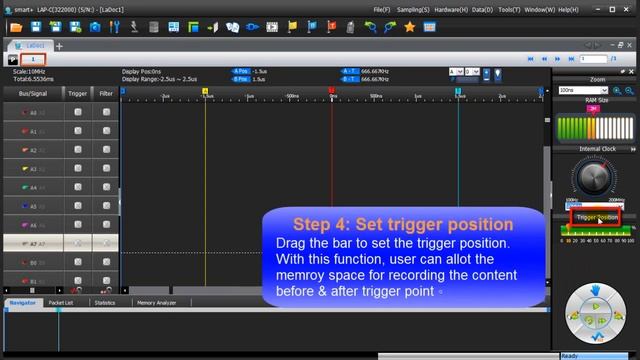The width and height of the screenshot is (640, 360).
Task: Open the blue window layout icon
Action: tap(173, 27)
